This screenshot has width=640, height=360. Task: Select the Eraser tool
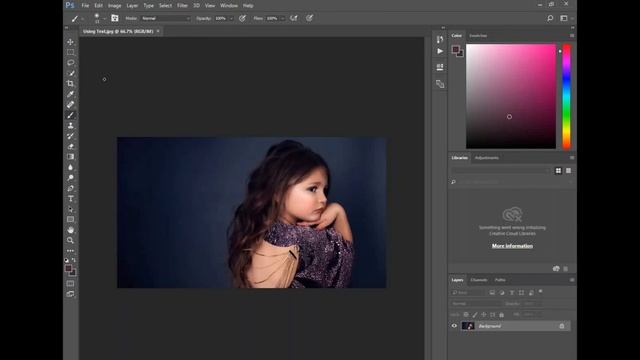pos(70,147)
